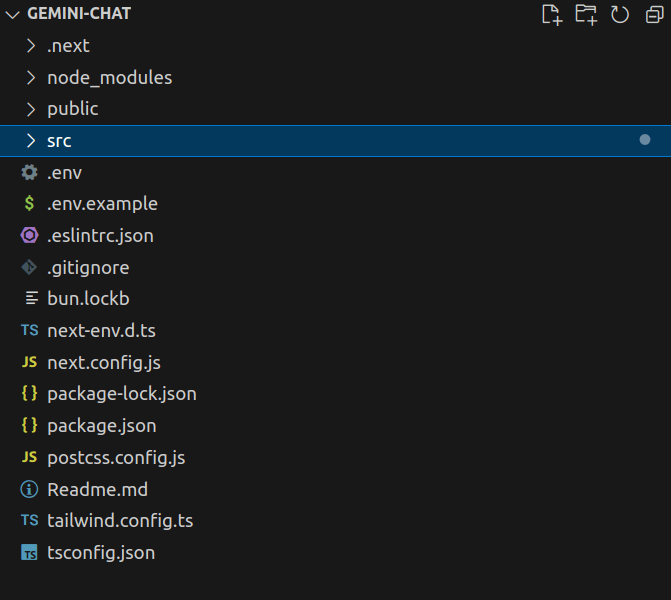The width and height of the screenshot is (671, 600).
Task: Click the braces icon beside package.json
Action: pos(30,425)
